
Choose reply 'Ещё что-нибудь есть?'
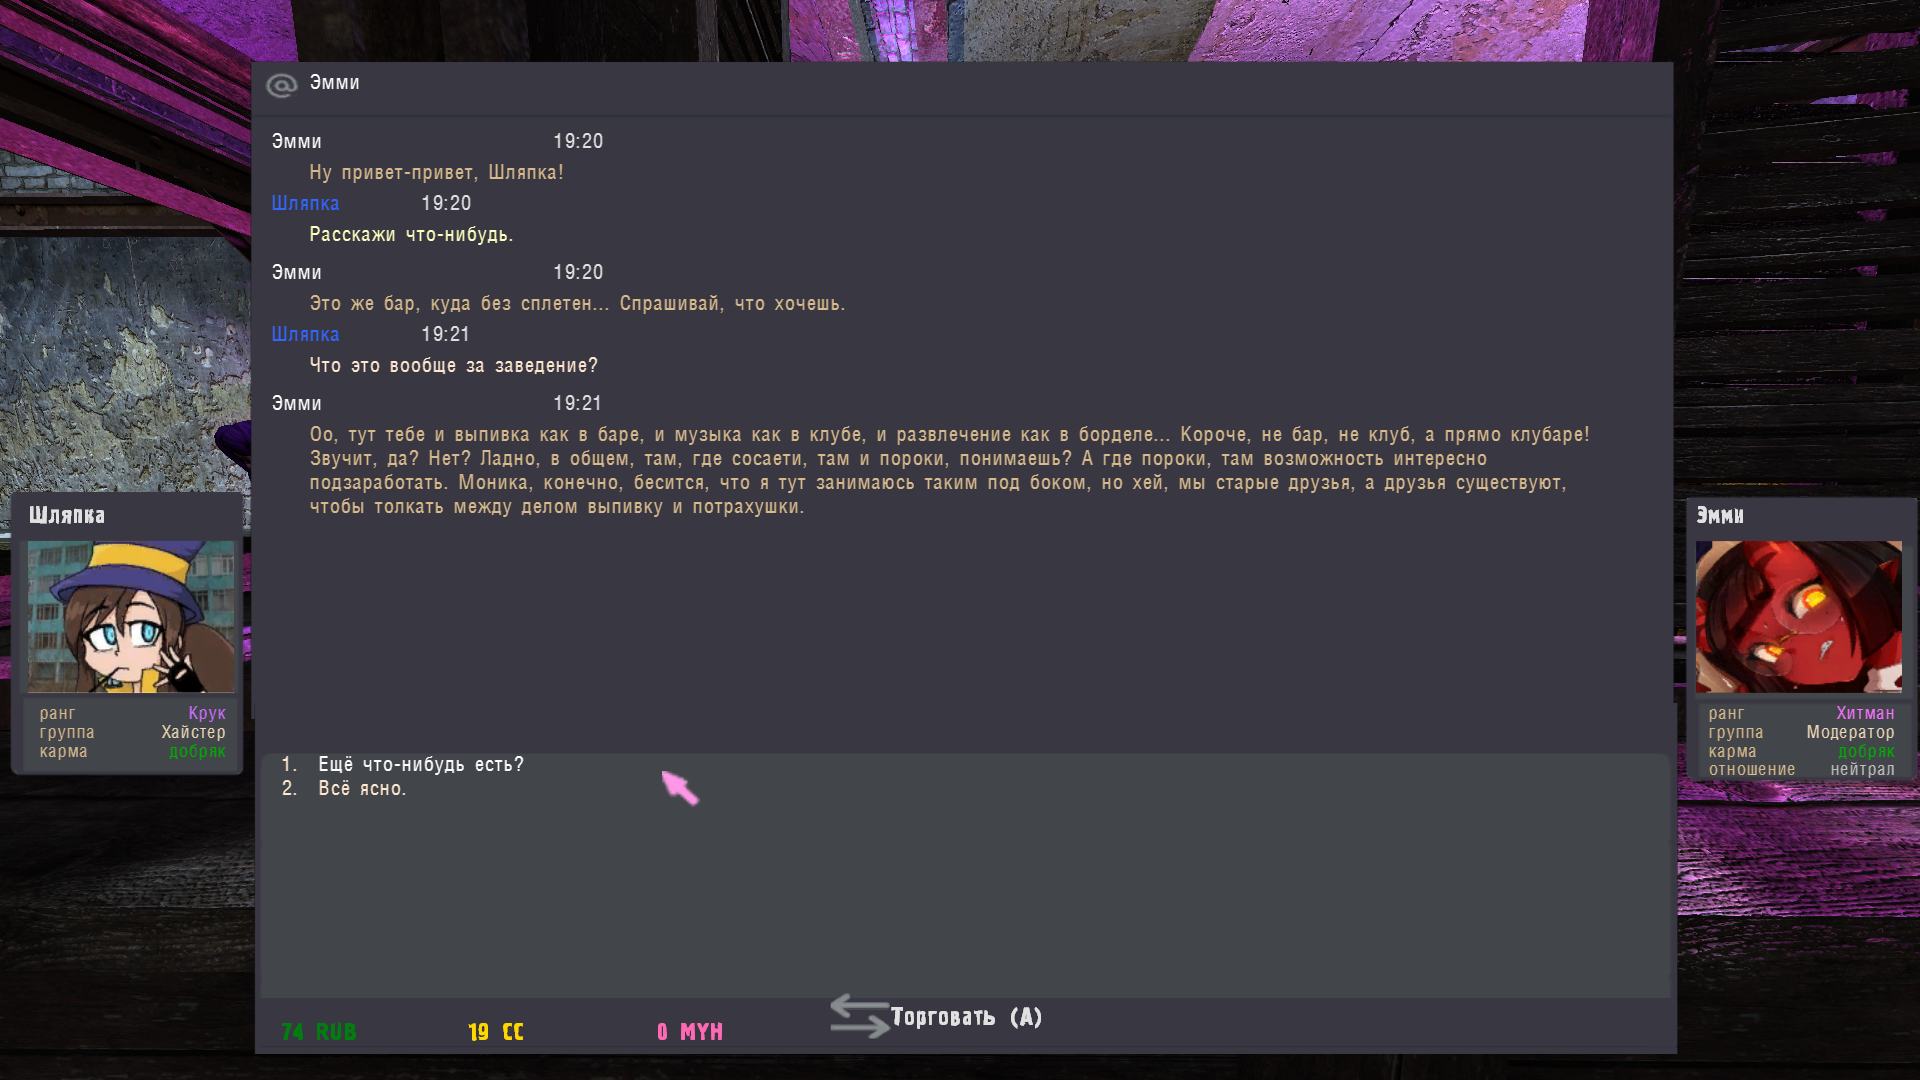(x=420, y=765)
